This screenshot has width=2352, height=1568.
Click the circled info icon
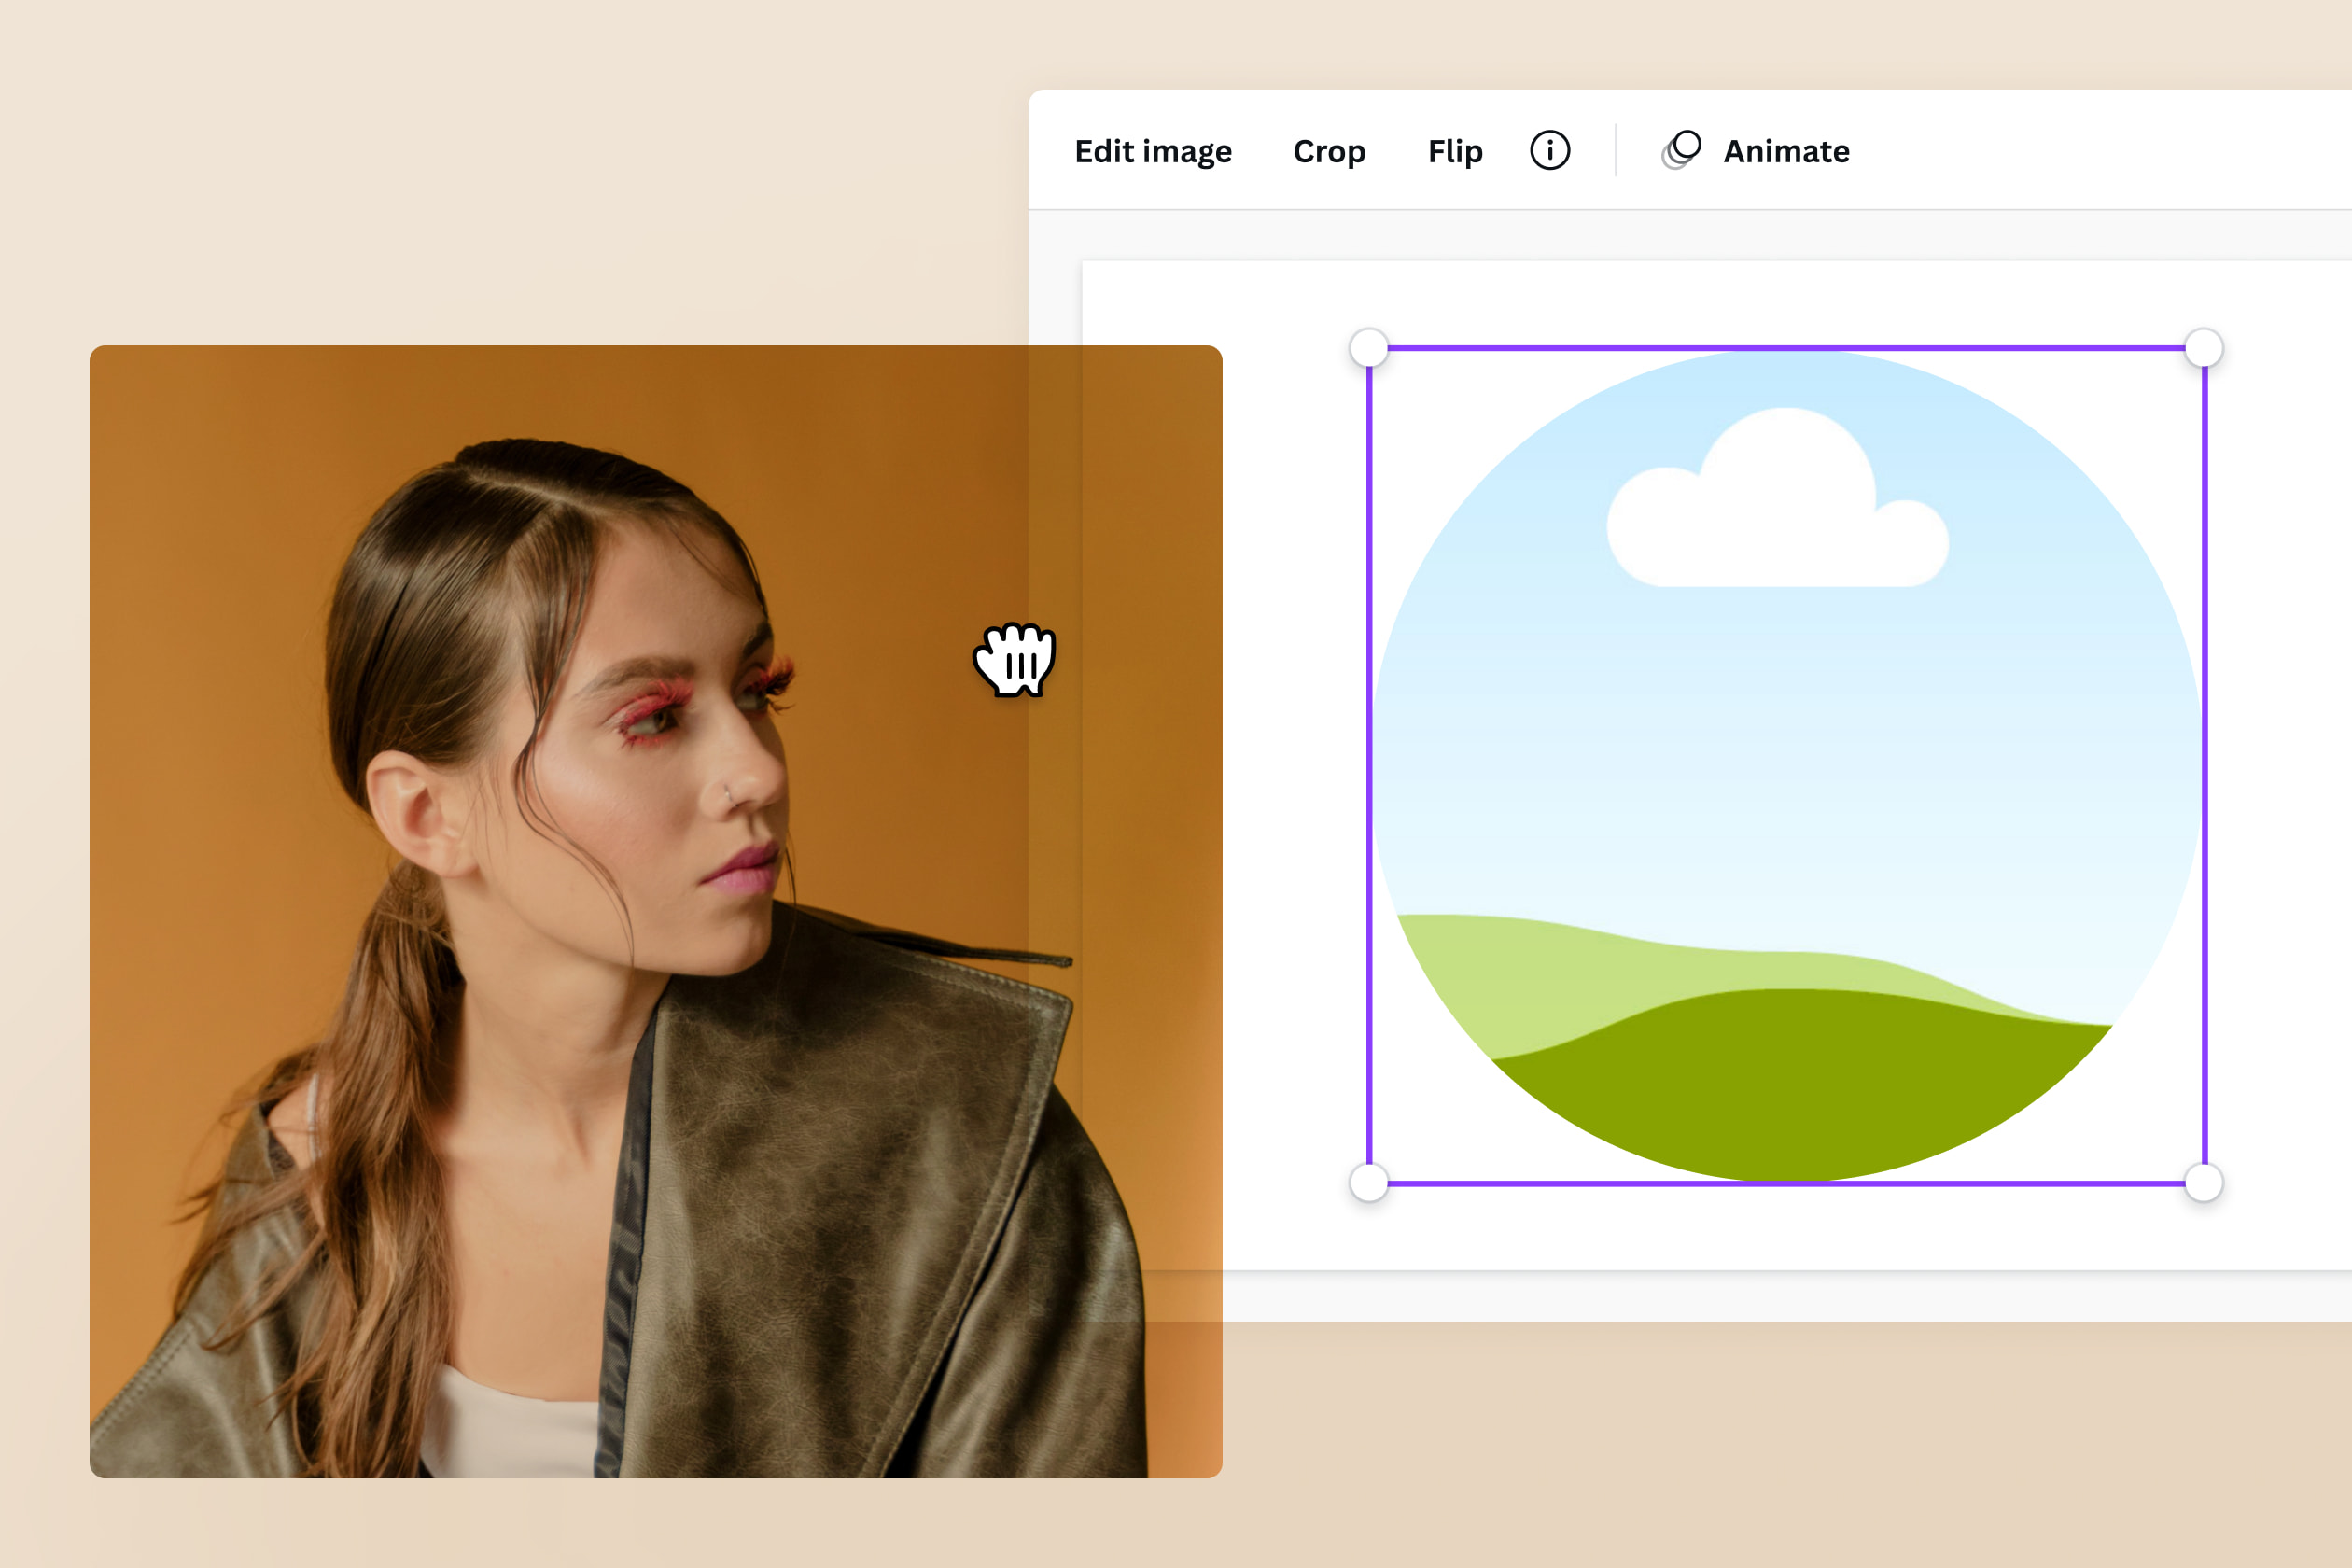(x=1549, y=151)
